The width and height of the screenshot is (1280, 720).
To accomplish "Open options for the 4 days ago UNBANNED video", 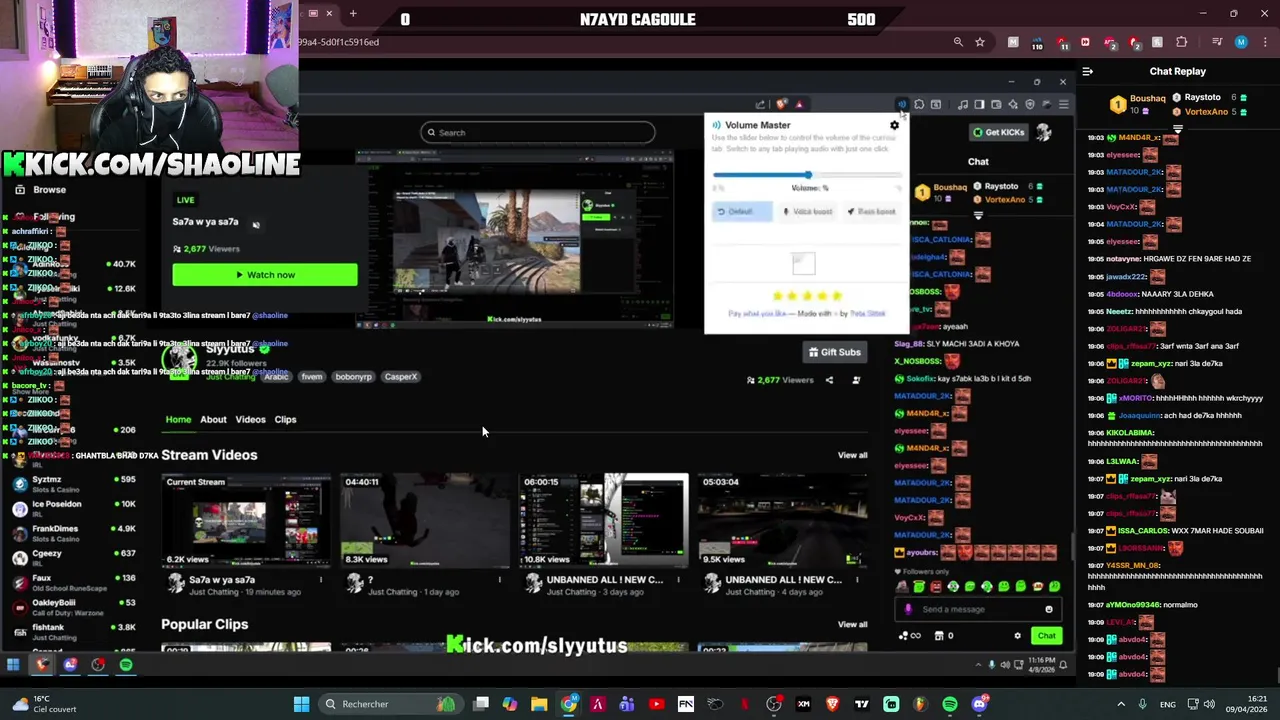I will pos(857,579).
